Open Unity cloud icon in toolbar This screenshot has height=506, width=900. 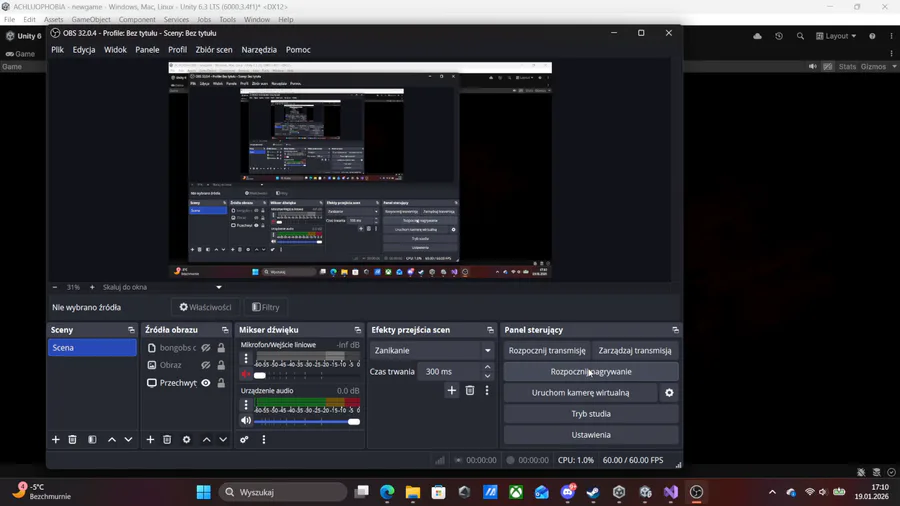(x=758, y=36)
